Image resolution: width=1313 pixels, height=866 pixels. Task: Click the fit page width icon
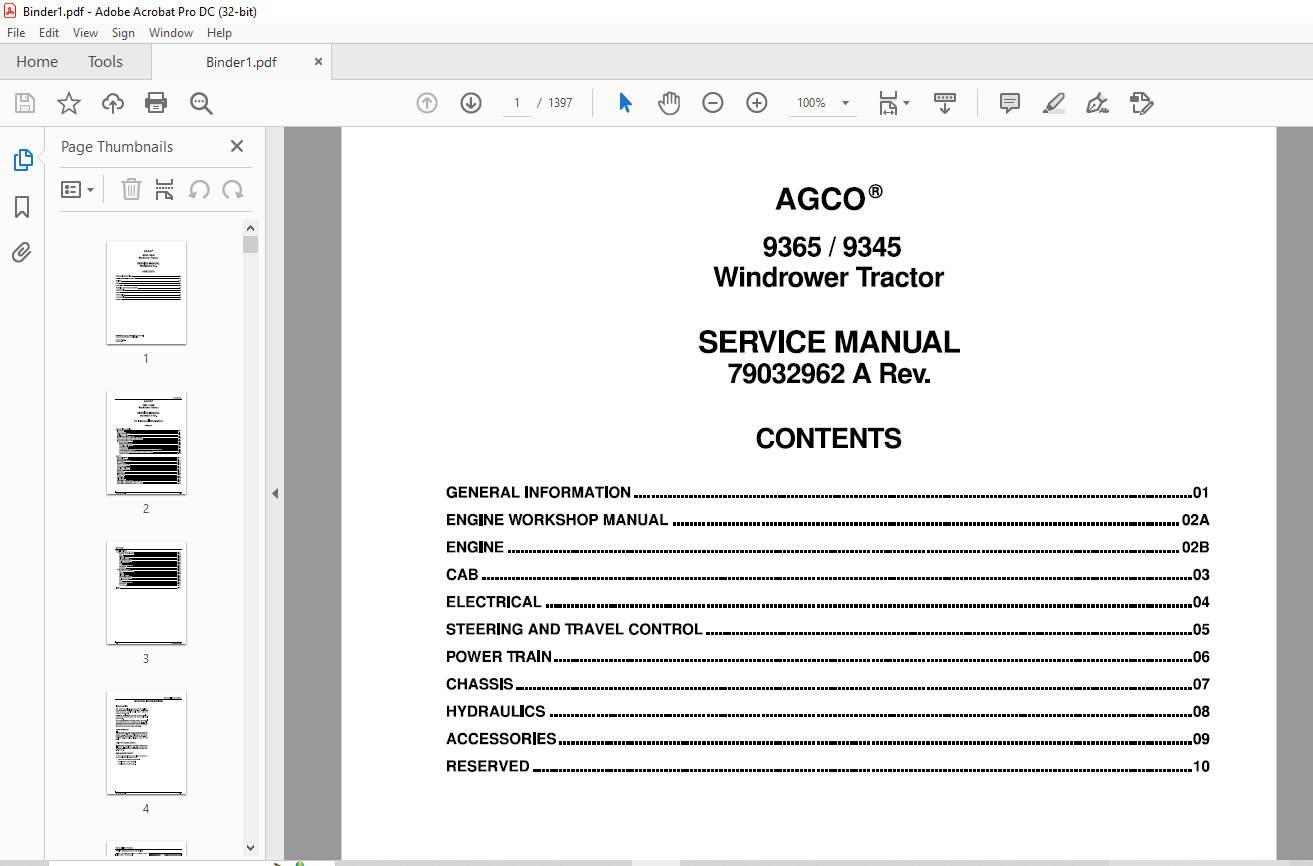click(x=888, y=103)
